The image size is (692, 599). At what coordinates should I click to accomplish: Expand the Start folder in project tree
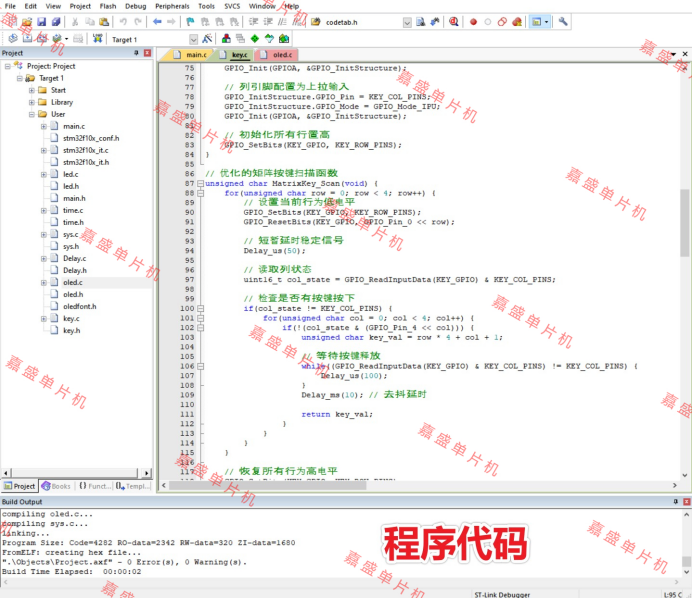[x=31, y=90]
